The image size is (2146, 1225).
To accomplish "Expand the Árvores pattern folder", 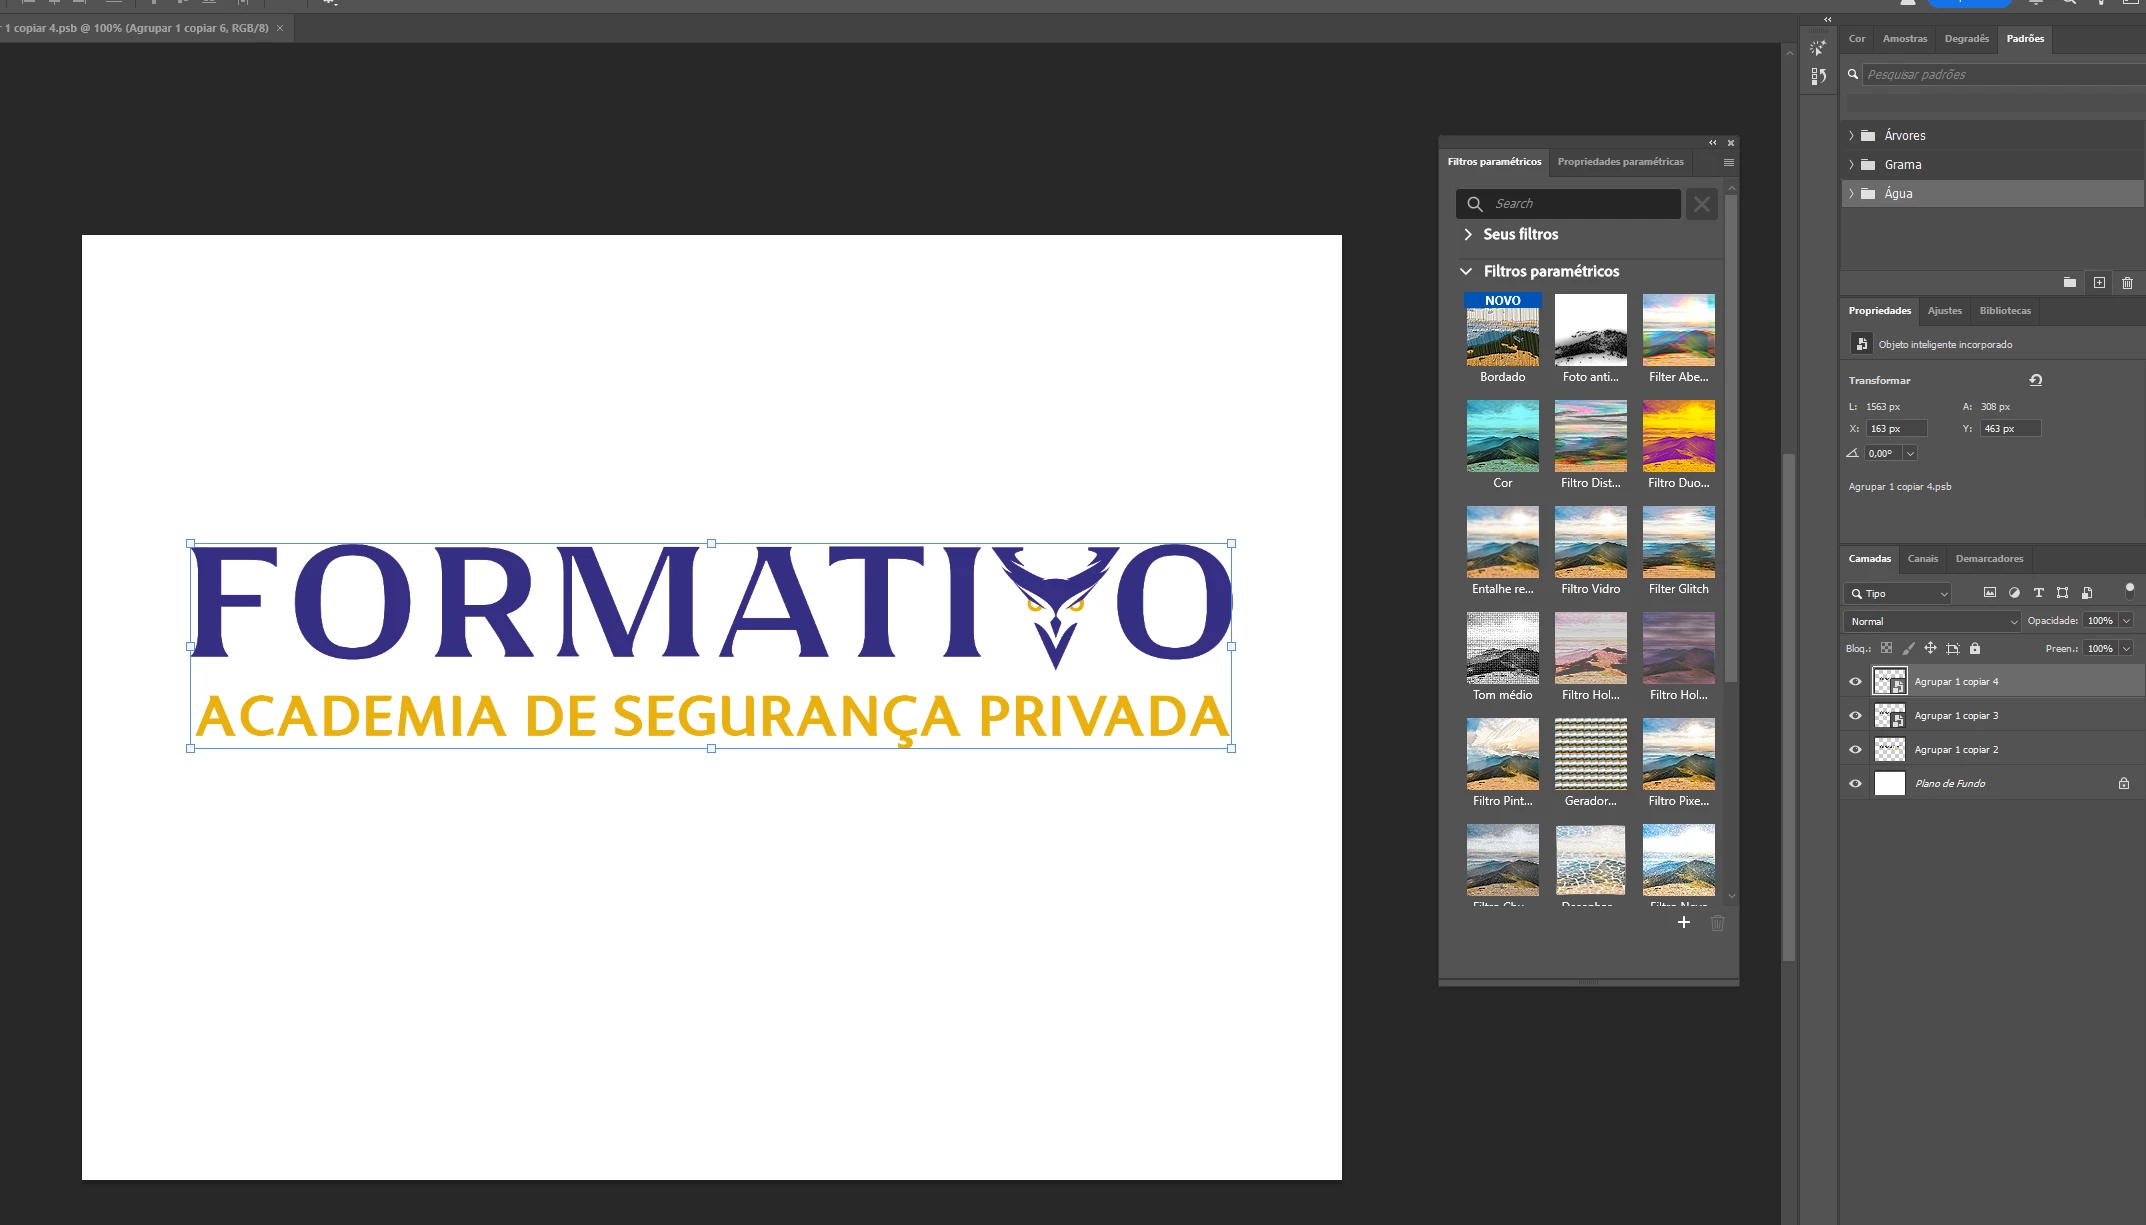I will [1851, 136].
